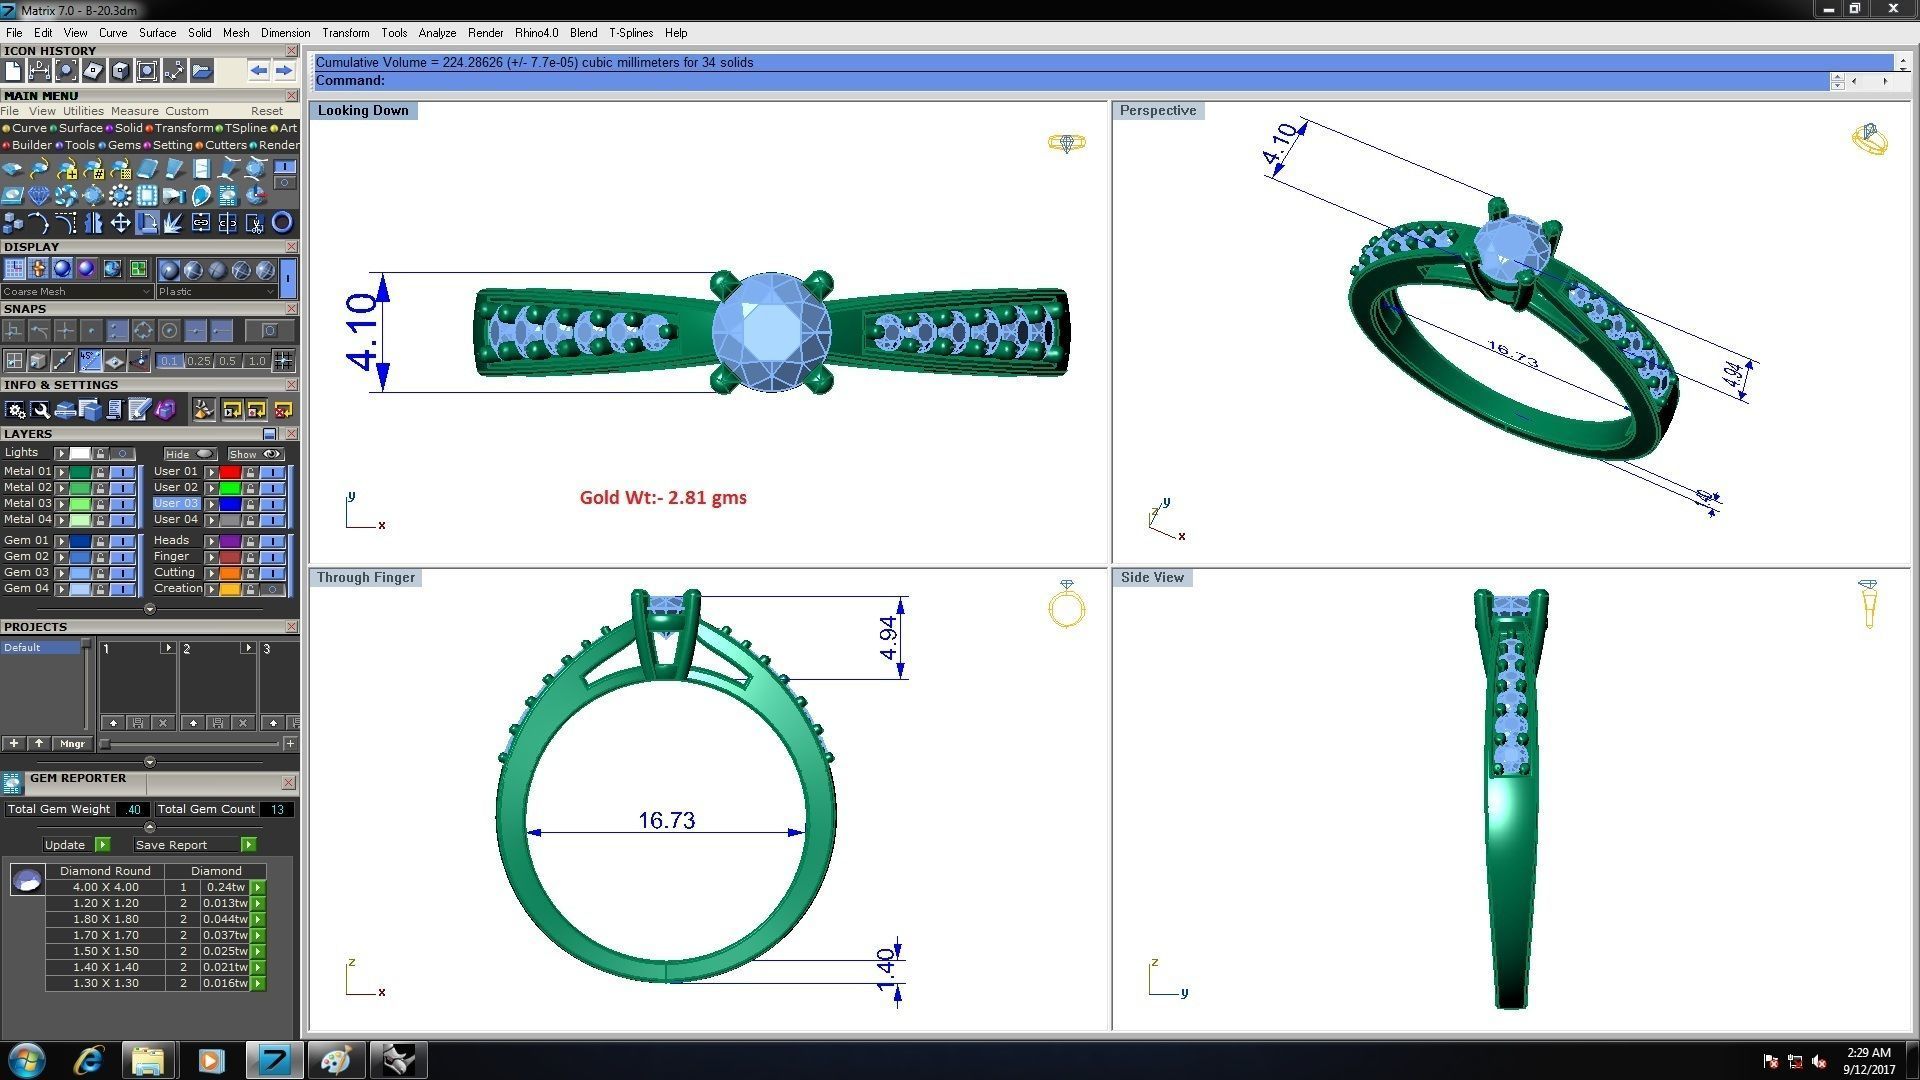Open the Analyze menu
This screenshot has height=1080, width=1920.
point(437,33)
